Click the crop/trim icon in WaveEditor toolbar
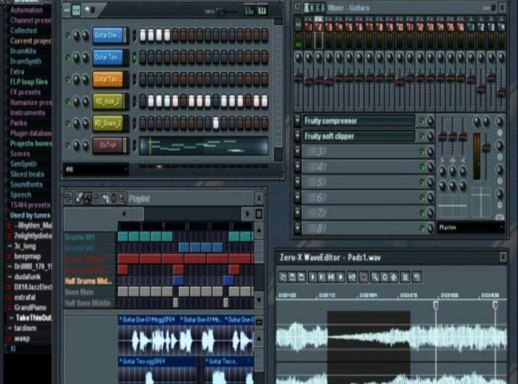 [405, 277]
